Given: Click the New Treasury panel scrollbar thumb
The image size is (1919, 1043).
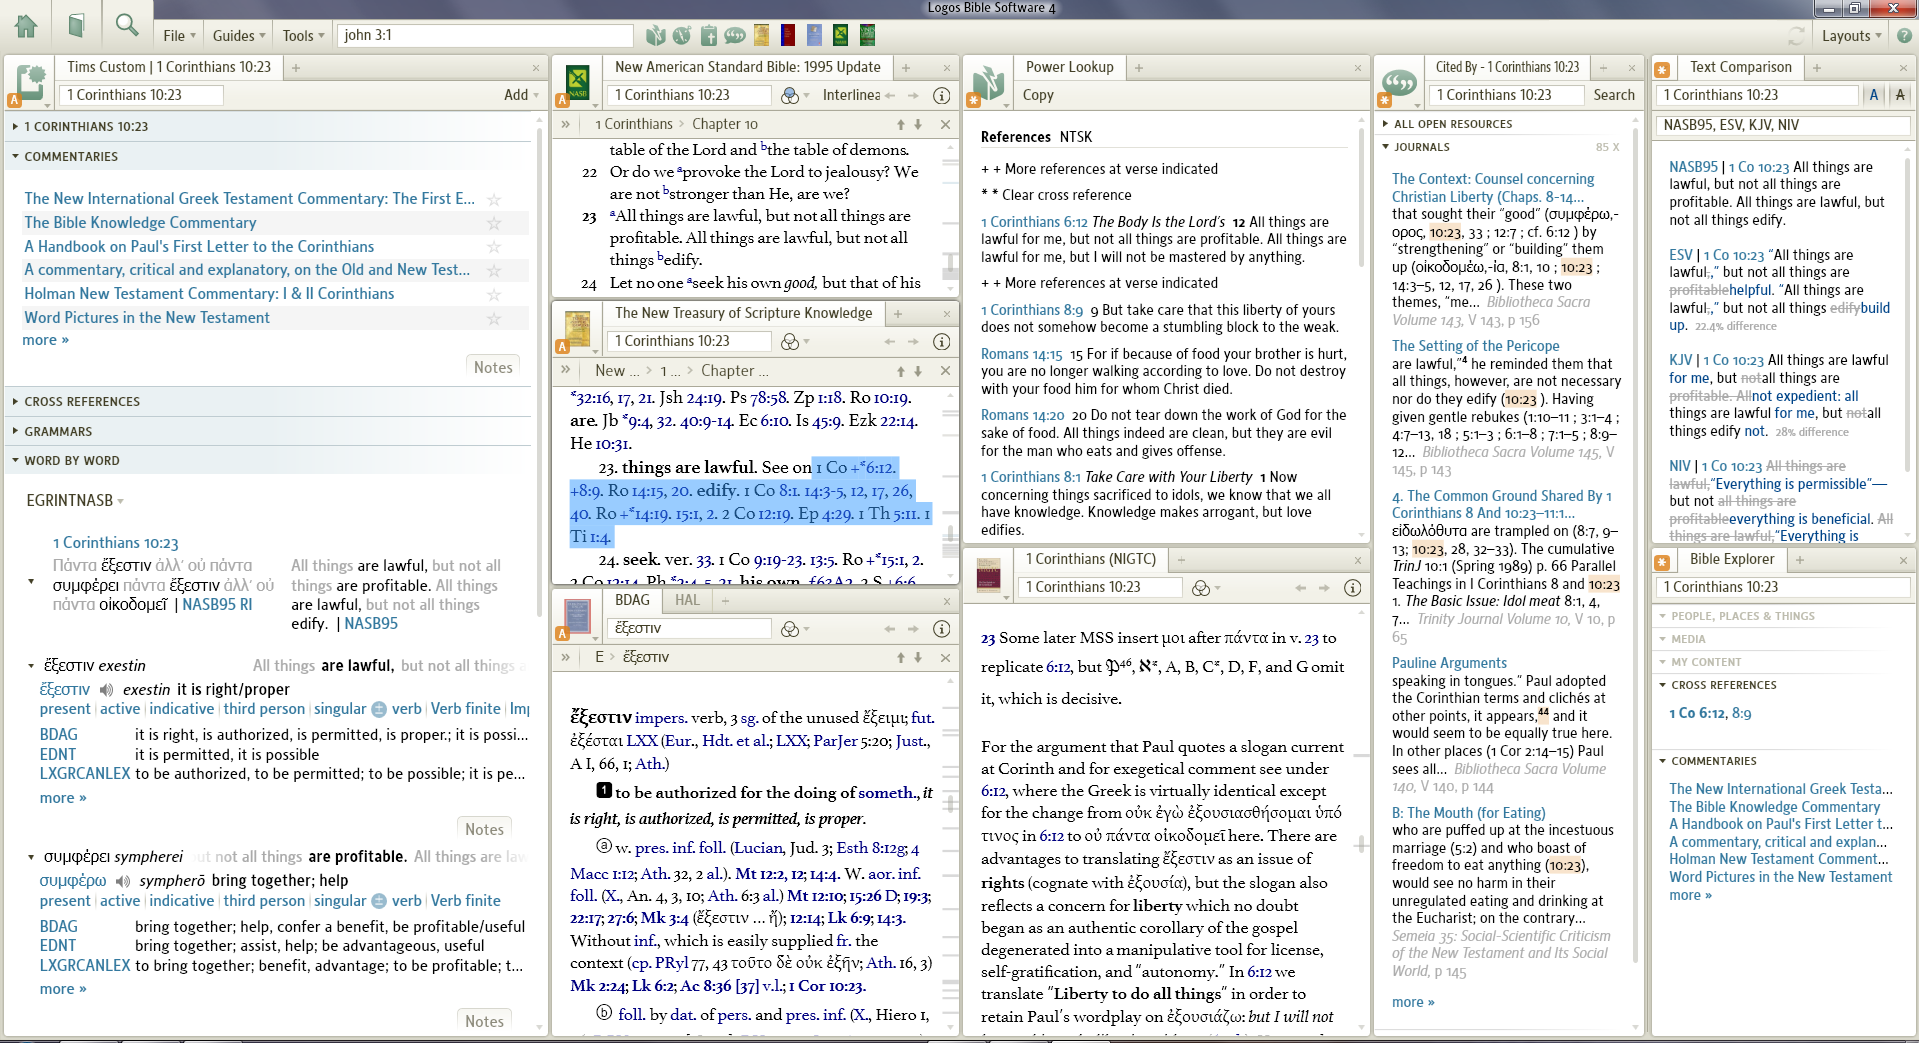Looking at the screenshot, I should (x=952, y=535).
